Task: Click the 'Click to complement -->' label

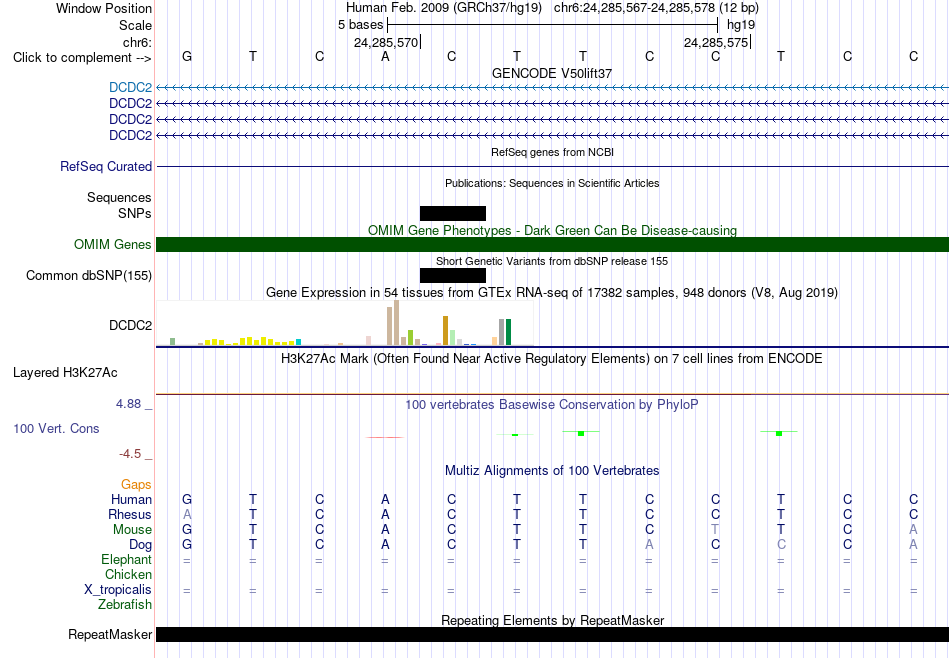Action: 82,58
